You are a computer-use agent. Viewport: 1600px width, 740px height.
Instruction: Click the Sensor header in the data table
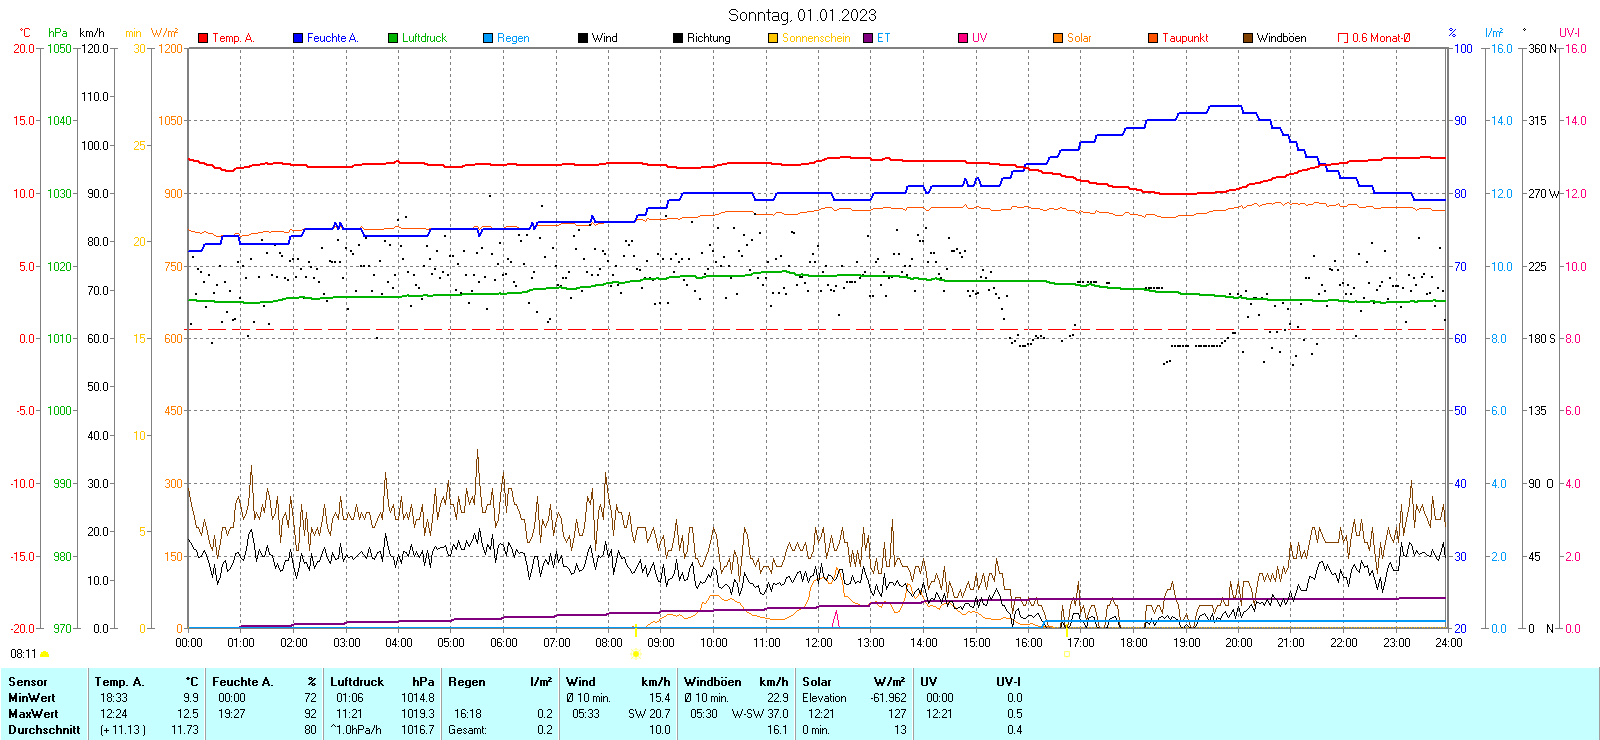pyautogui.click(x=28, y=682)
